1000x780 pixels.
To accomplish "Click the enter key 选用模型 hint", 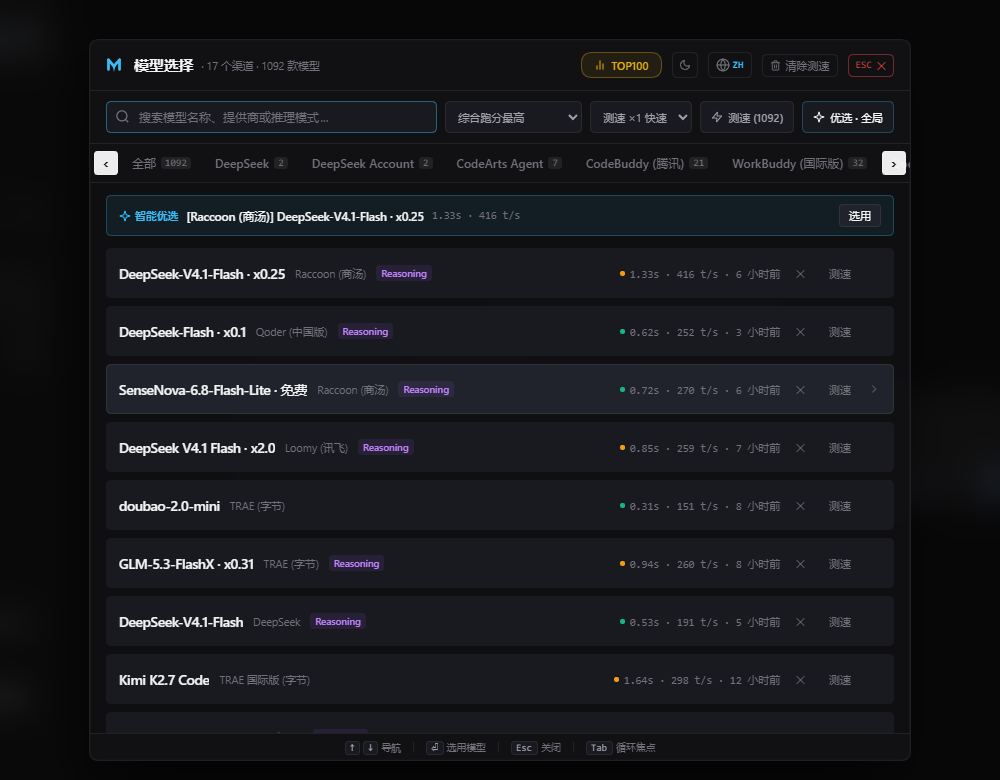I will pyautogui.click(x=457, y=747).
